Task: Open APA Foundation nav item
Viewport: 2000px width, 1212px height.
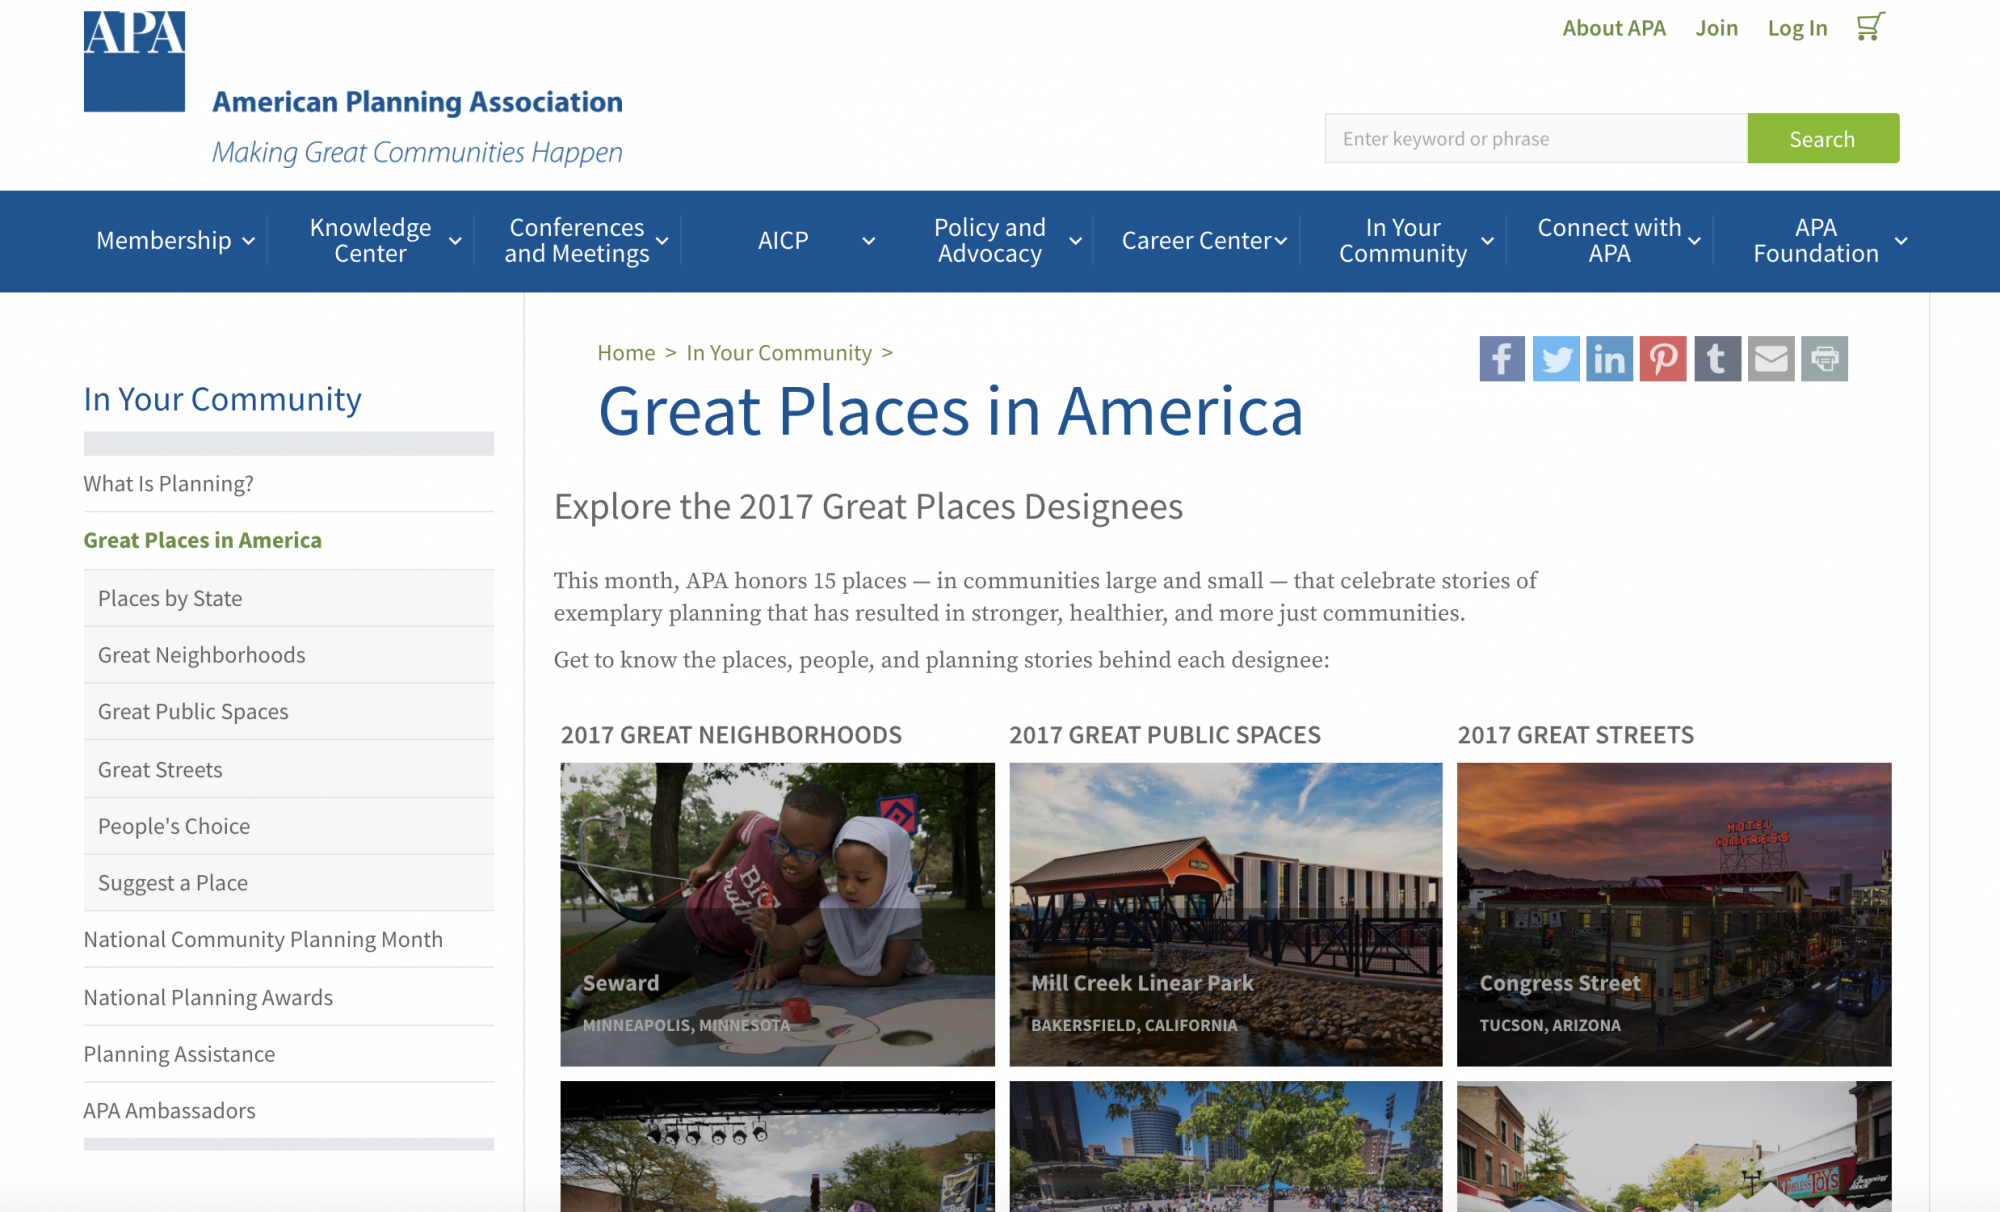Action: click(1816, 241)
